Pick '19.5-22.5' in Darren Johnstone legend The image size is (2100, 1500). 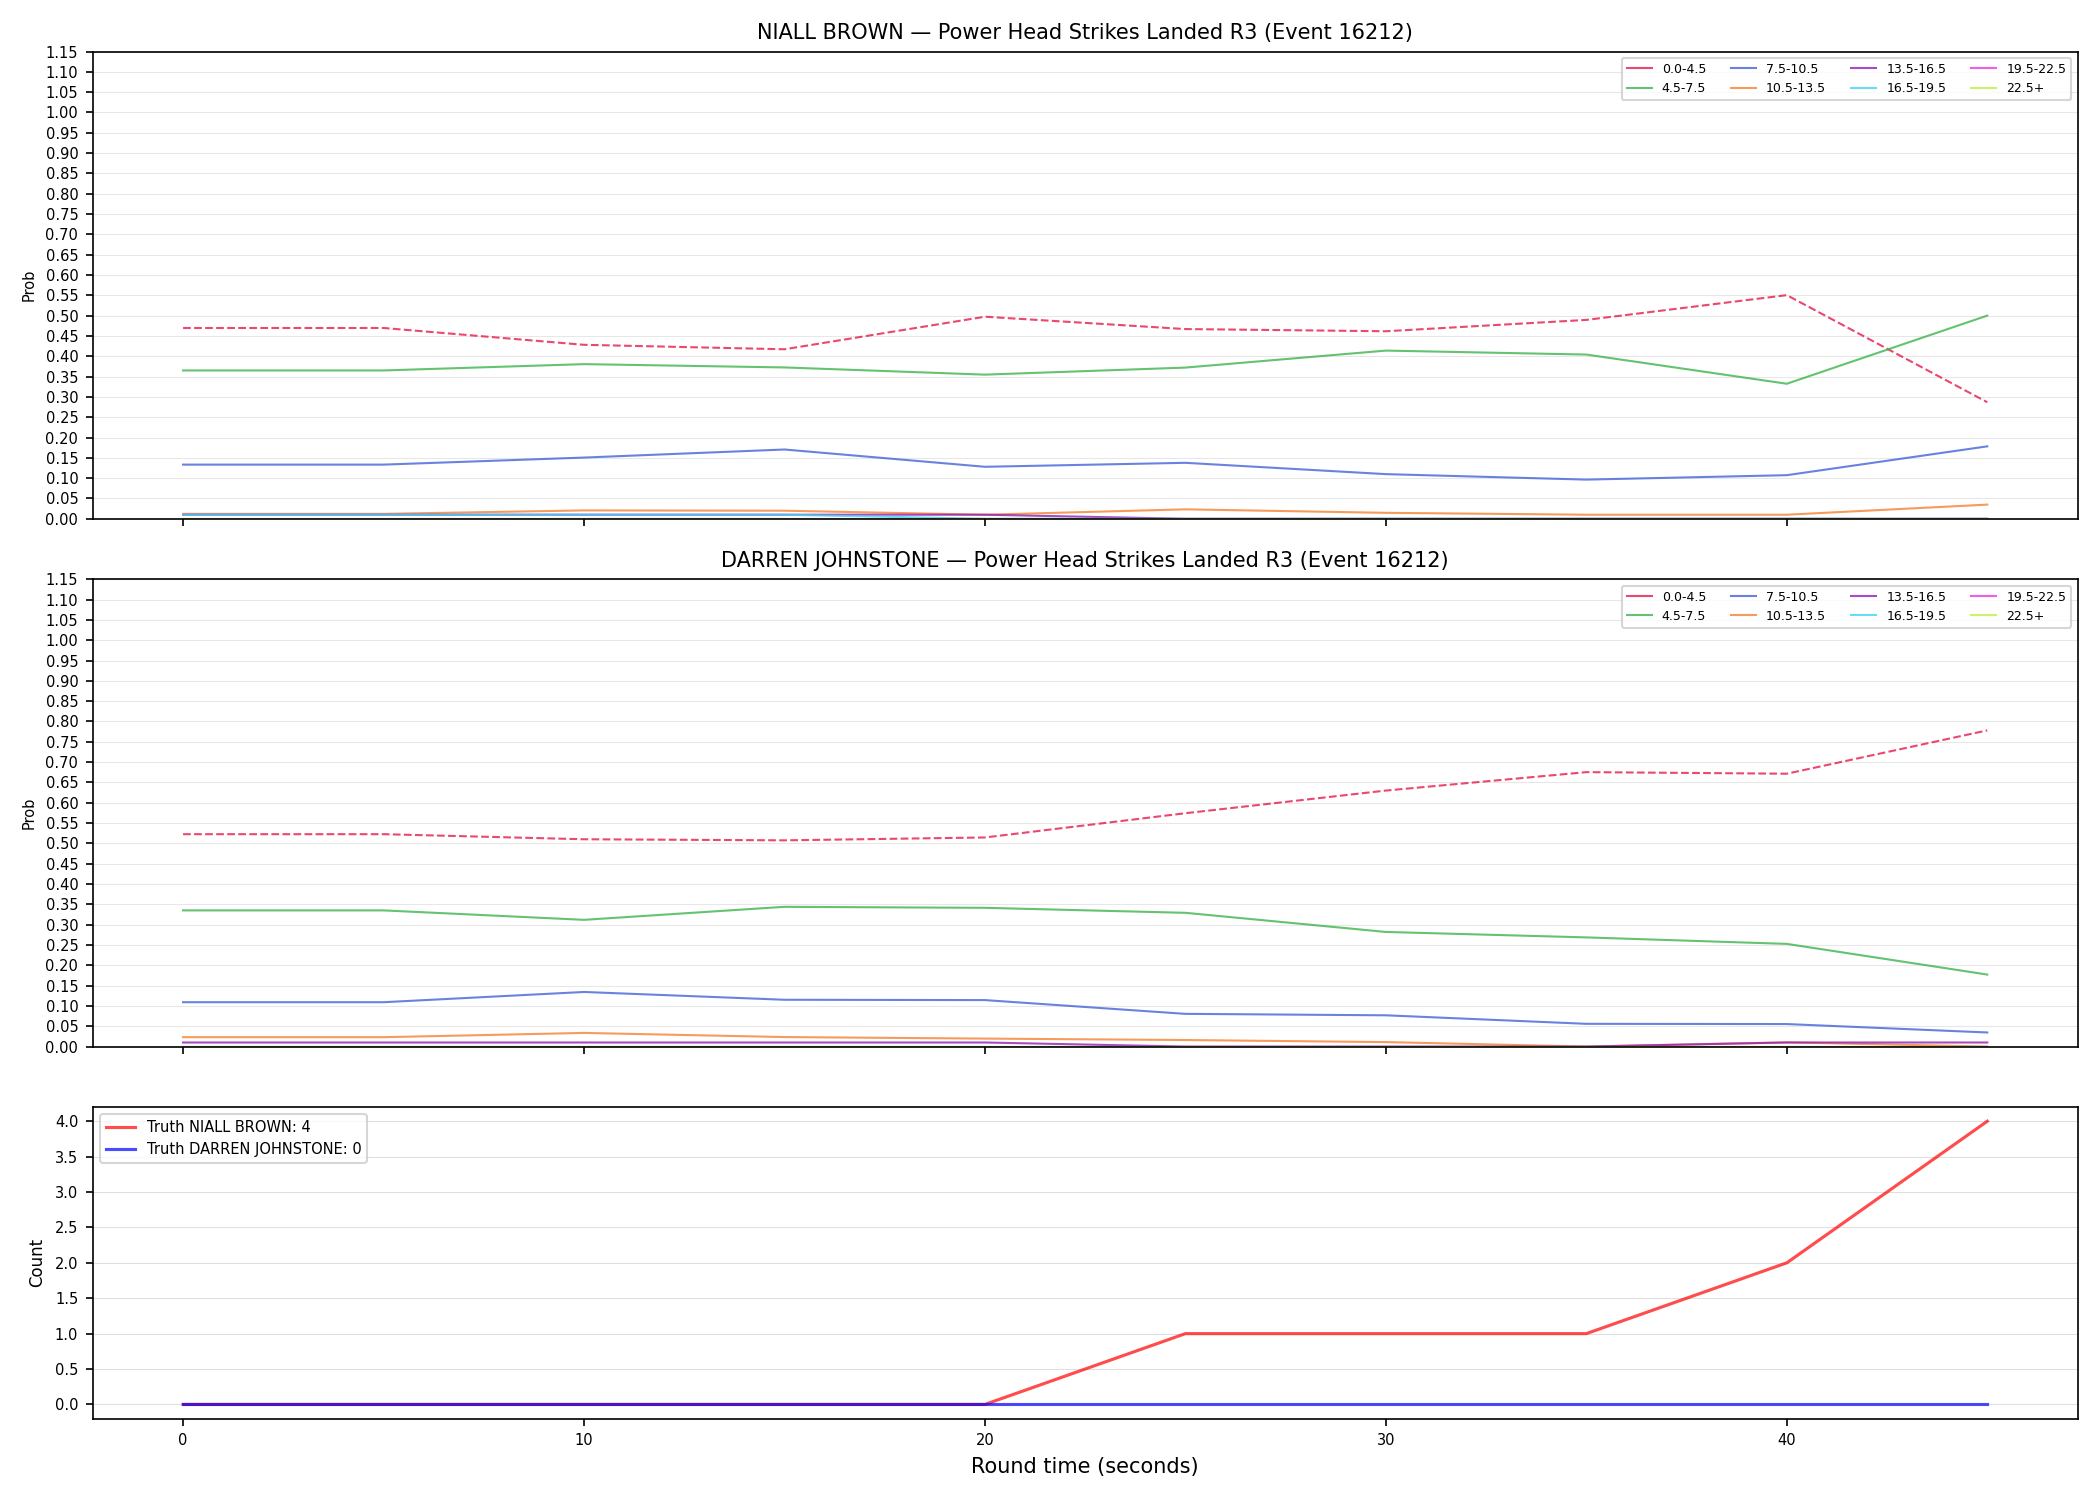pos(2019,597)
